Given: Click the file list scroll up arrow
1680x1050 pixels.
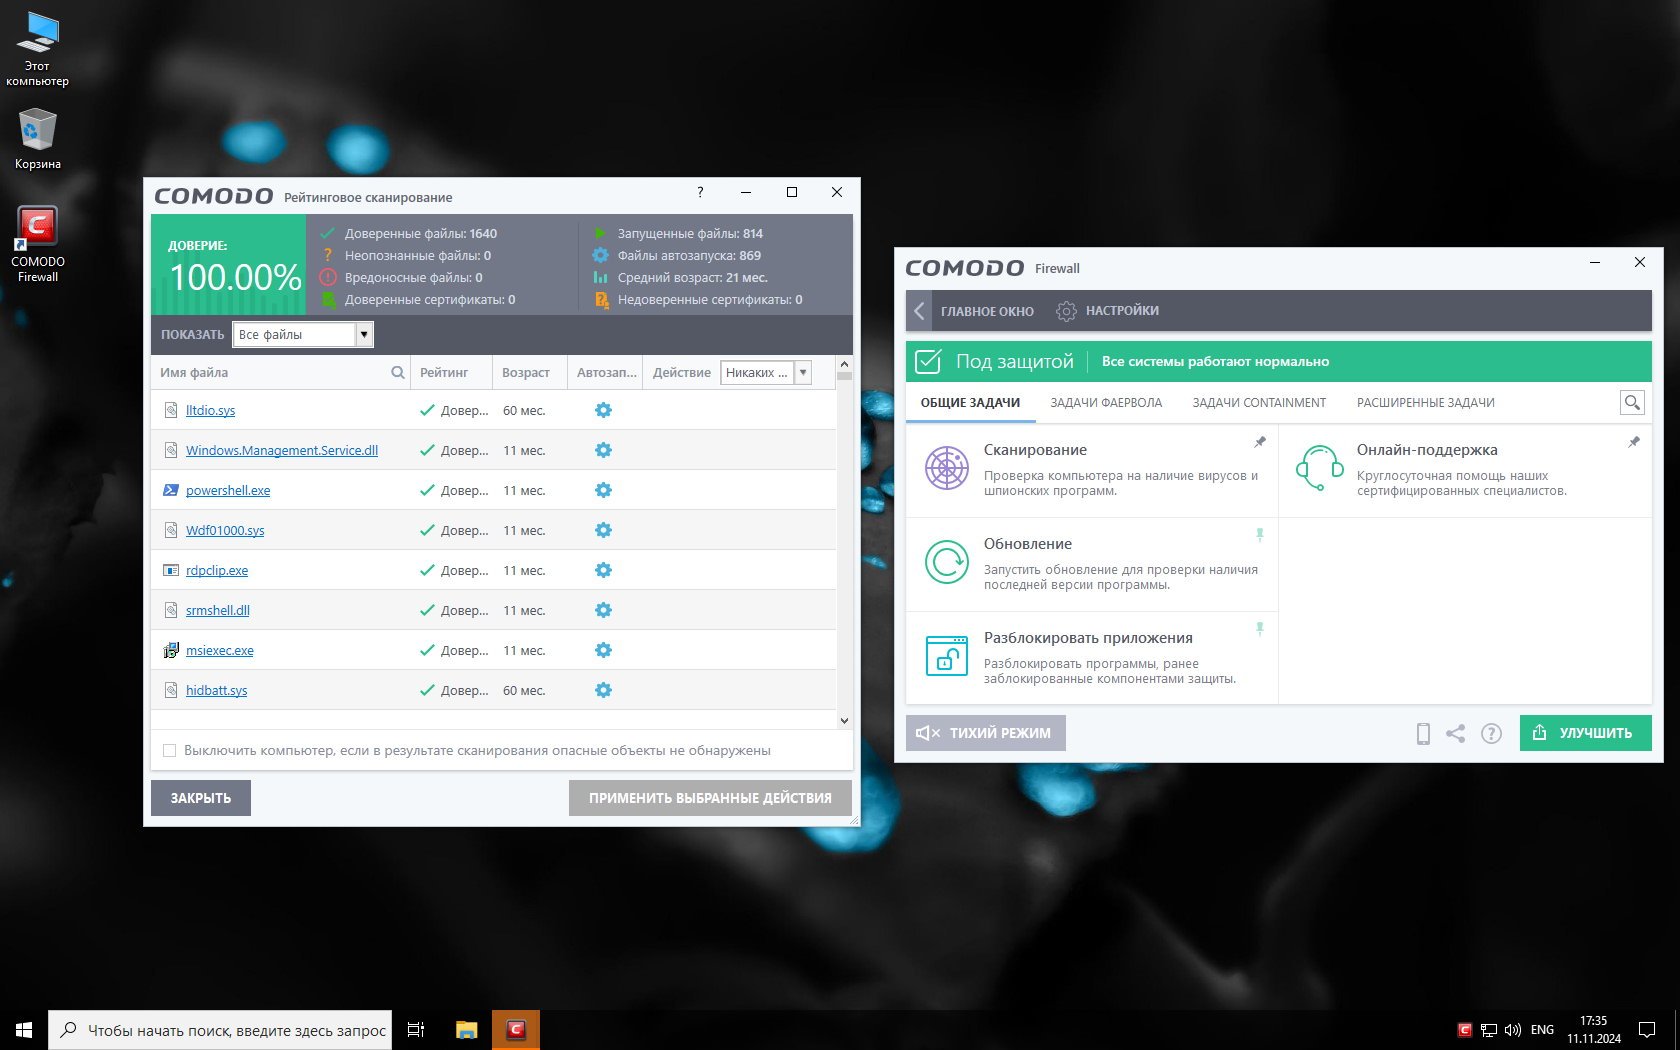Looking at the screenshot, I should (844, 364).
